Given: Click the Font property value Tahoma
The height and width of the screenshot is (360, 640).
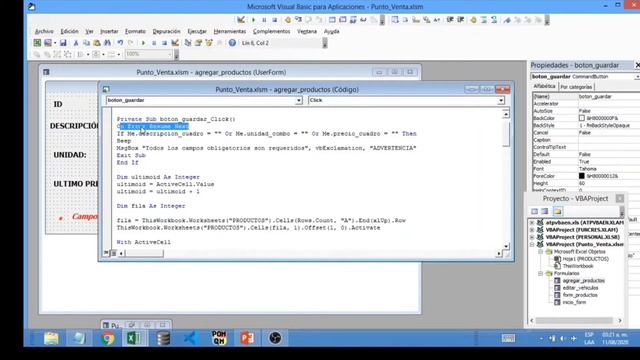Looking at the screenshot, I should tap(587, 169).
